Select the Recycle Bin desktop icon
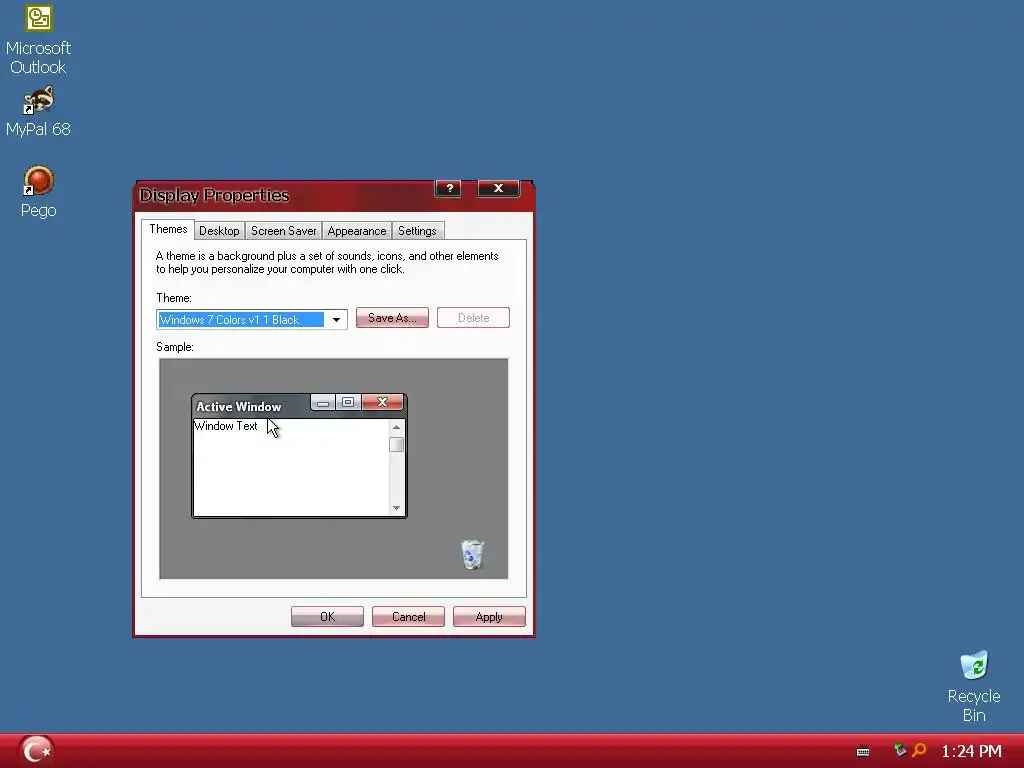 (x=974, y=686)
